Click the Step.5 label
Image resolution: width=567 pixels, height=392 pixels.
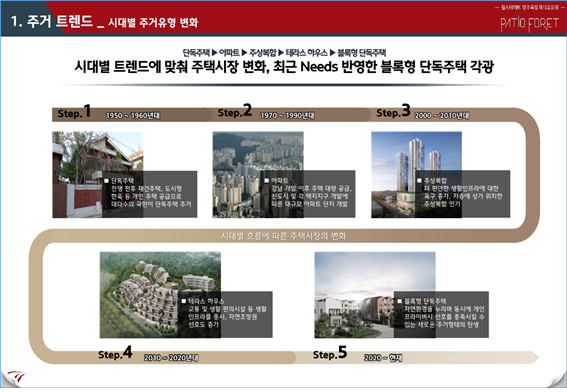tap(330, 353)
